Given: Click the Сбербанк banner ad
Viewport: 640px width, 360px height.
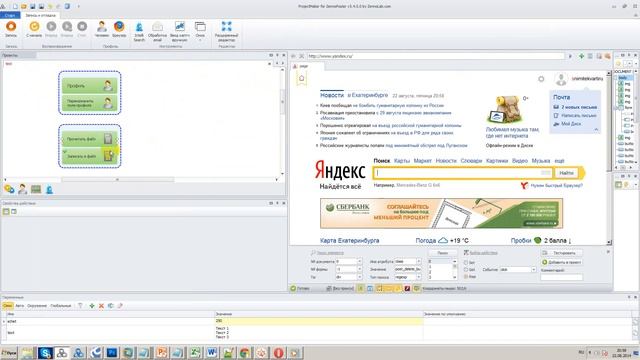Looking at the screenshot, I should click(441, 213).
